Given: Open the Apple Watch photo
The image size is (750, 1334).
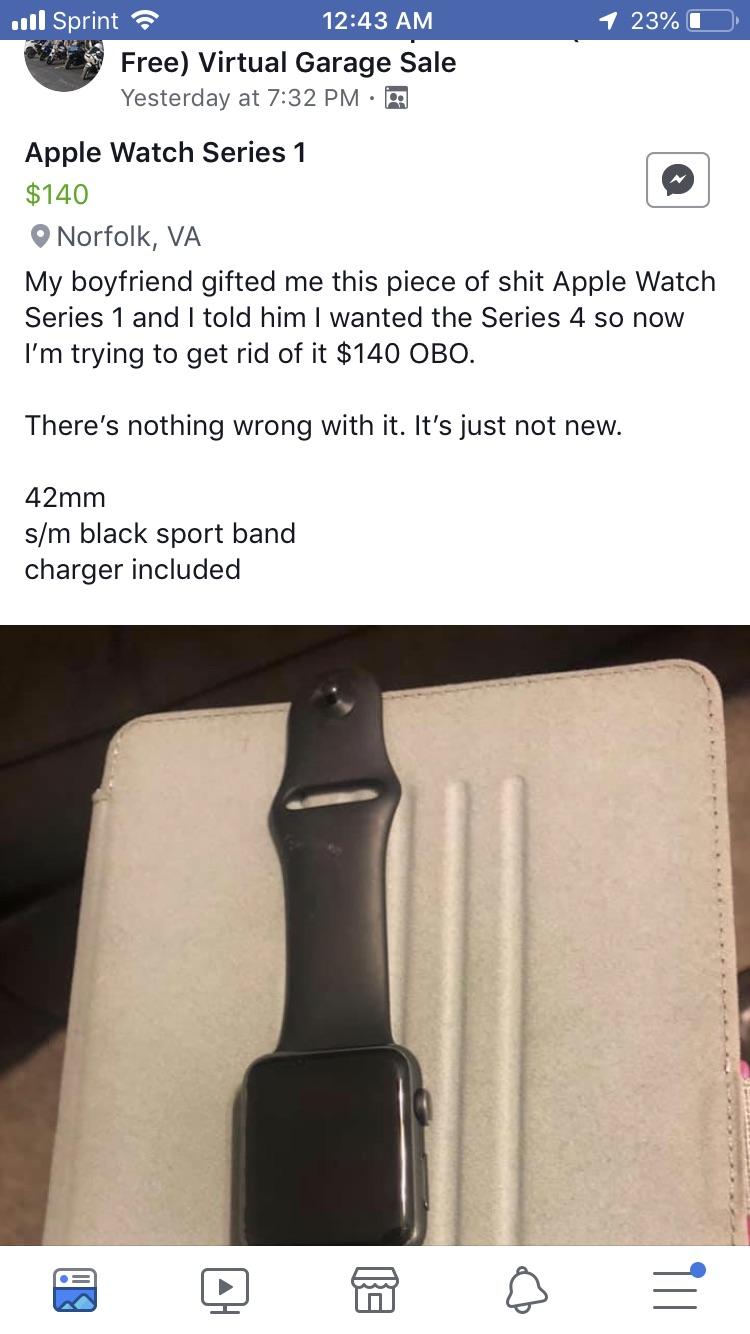Looking at the screenshot, I should coord(375,935).
